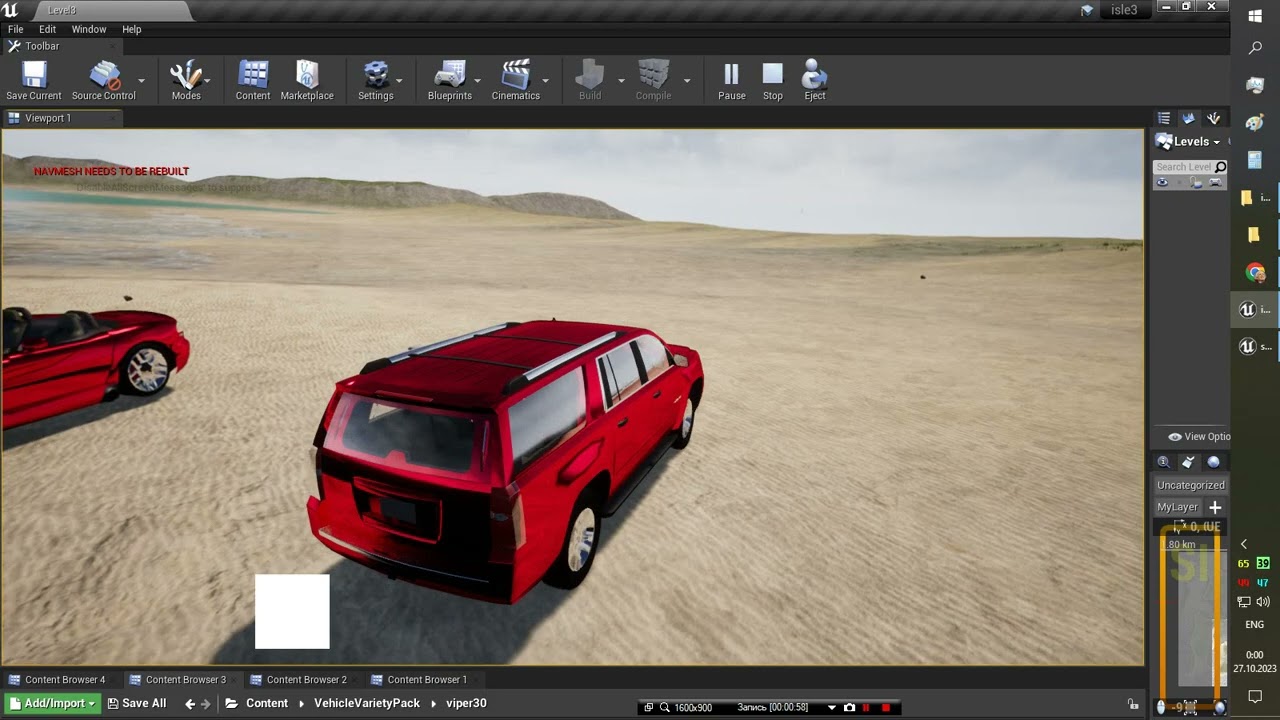Open Chrome from the Windows taskbar

1255,272
